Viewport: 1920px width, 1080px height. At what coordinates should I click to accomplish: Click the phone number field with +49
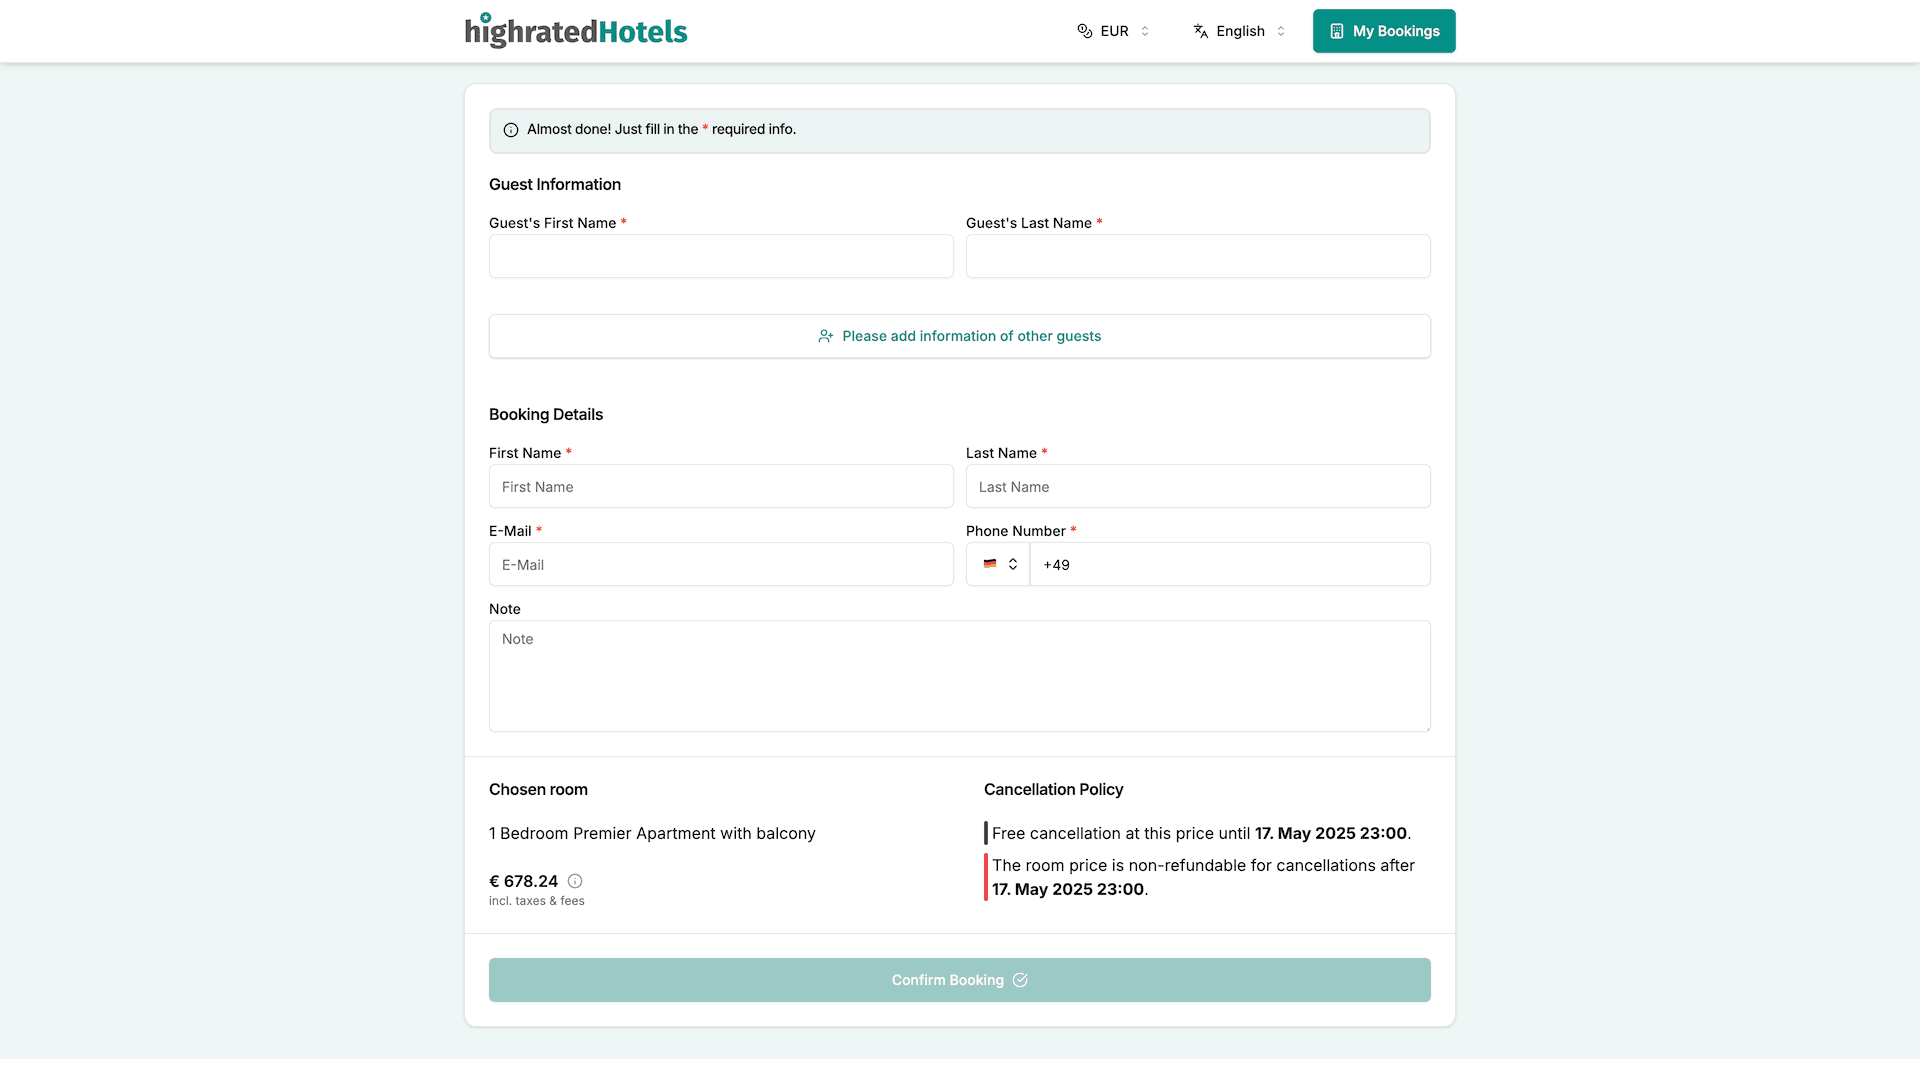[1230, 564]
